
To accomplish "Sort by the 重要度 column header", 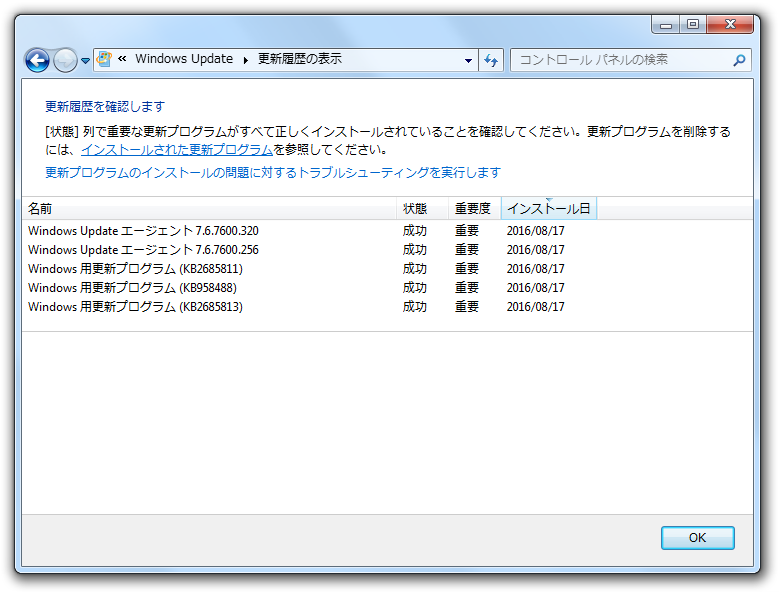I will click(473, 209).
